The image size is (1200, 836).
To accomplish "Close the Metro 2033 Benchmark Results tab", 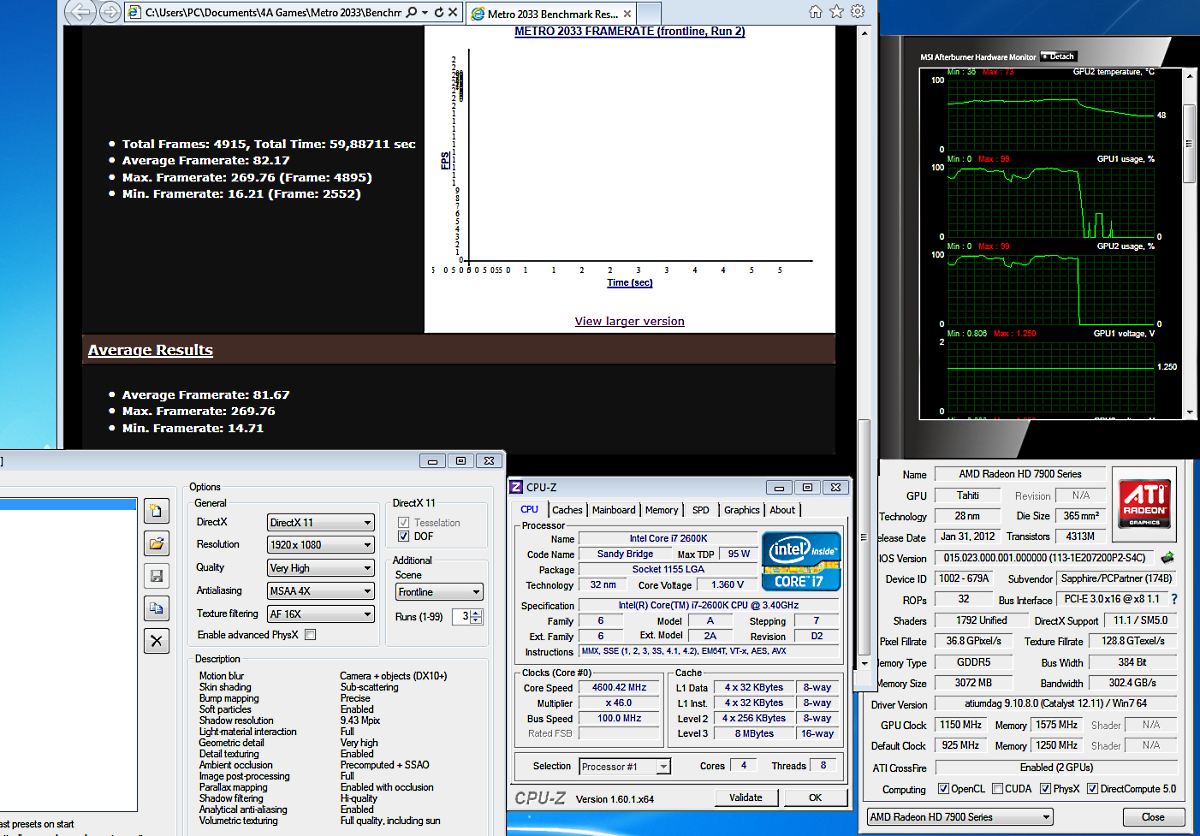I will coord(627,14).
